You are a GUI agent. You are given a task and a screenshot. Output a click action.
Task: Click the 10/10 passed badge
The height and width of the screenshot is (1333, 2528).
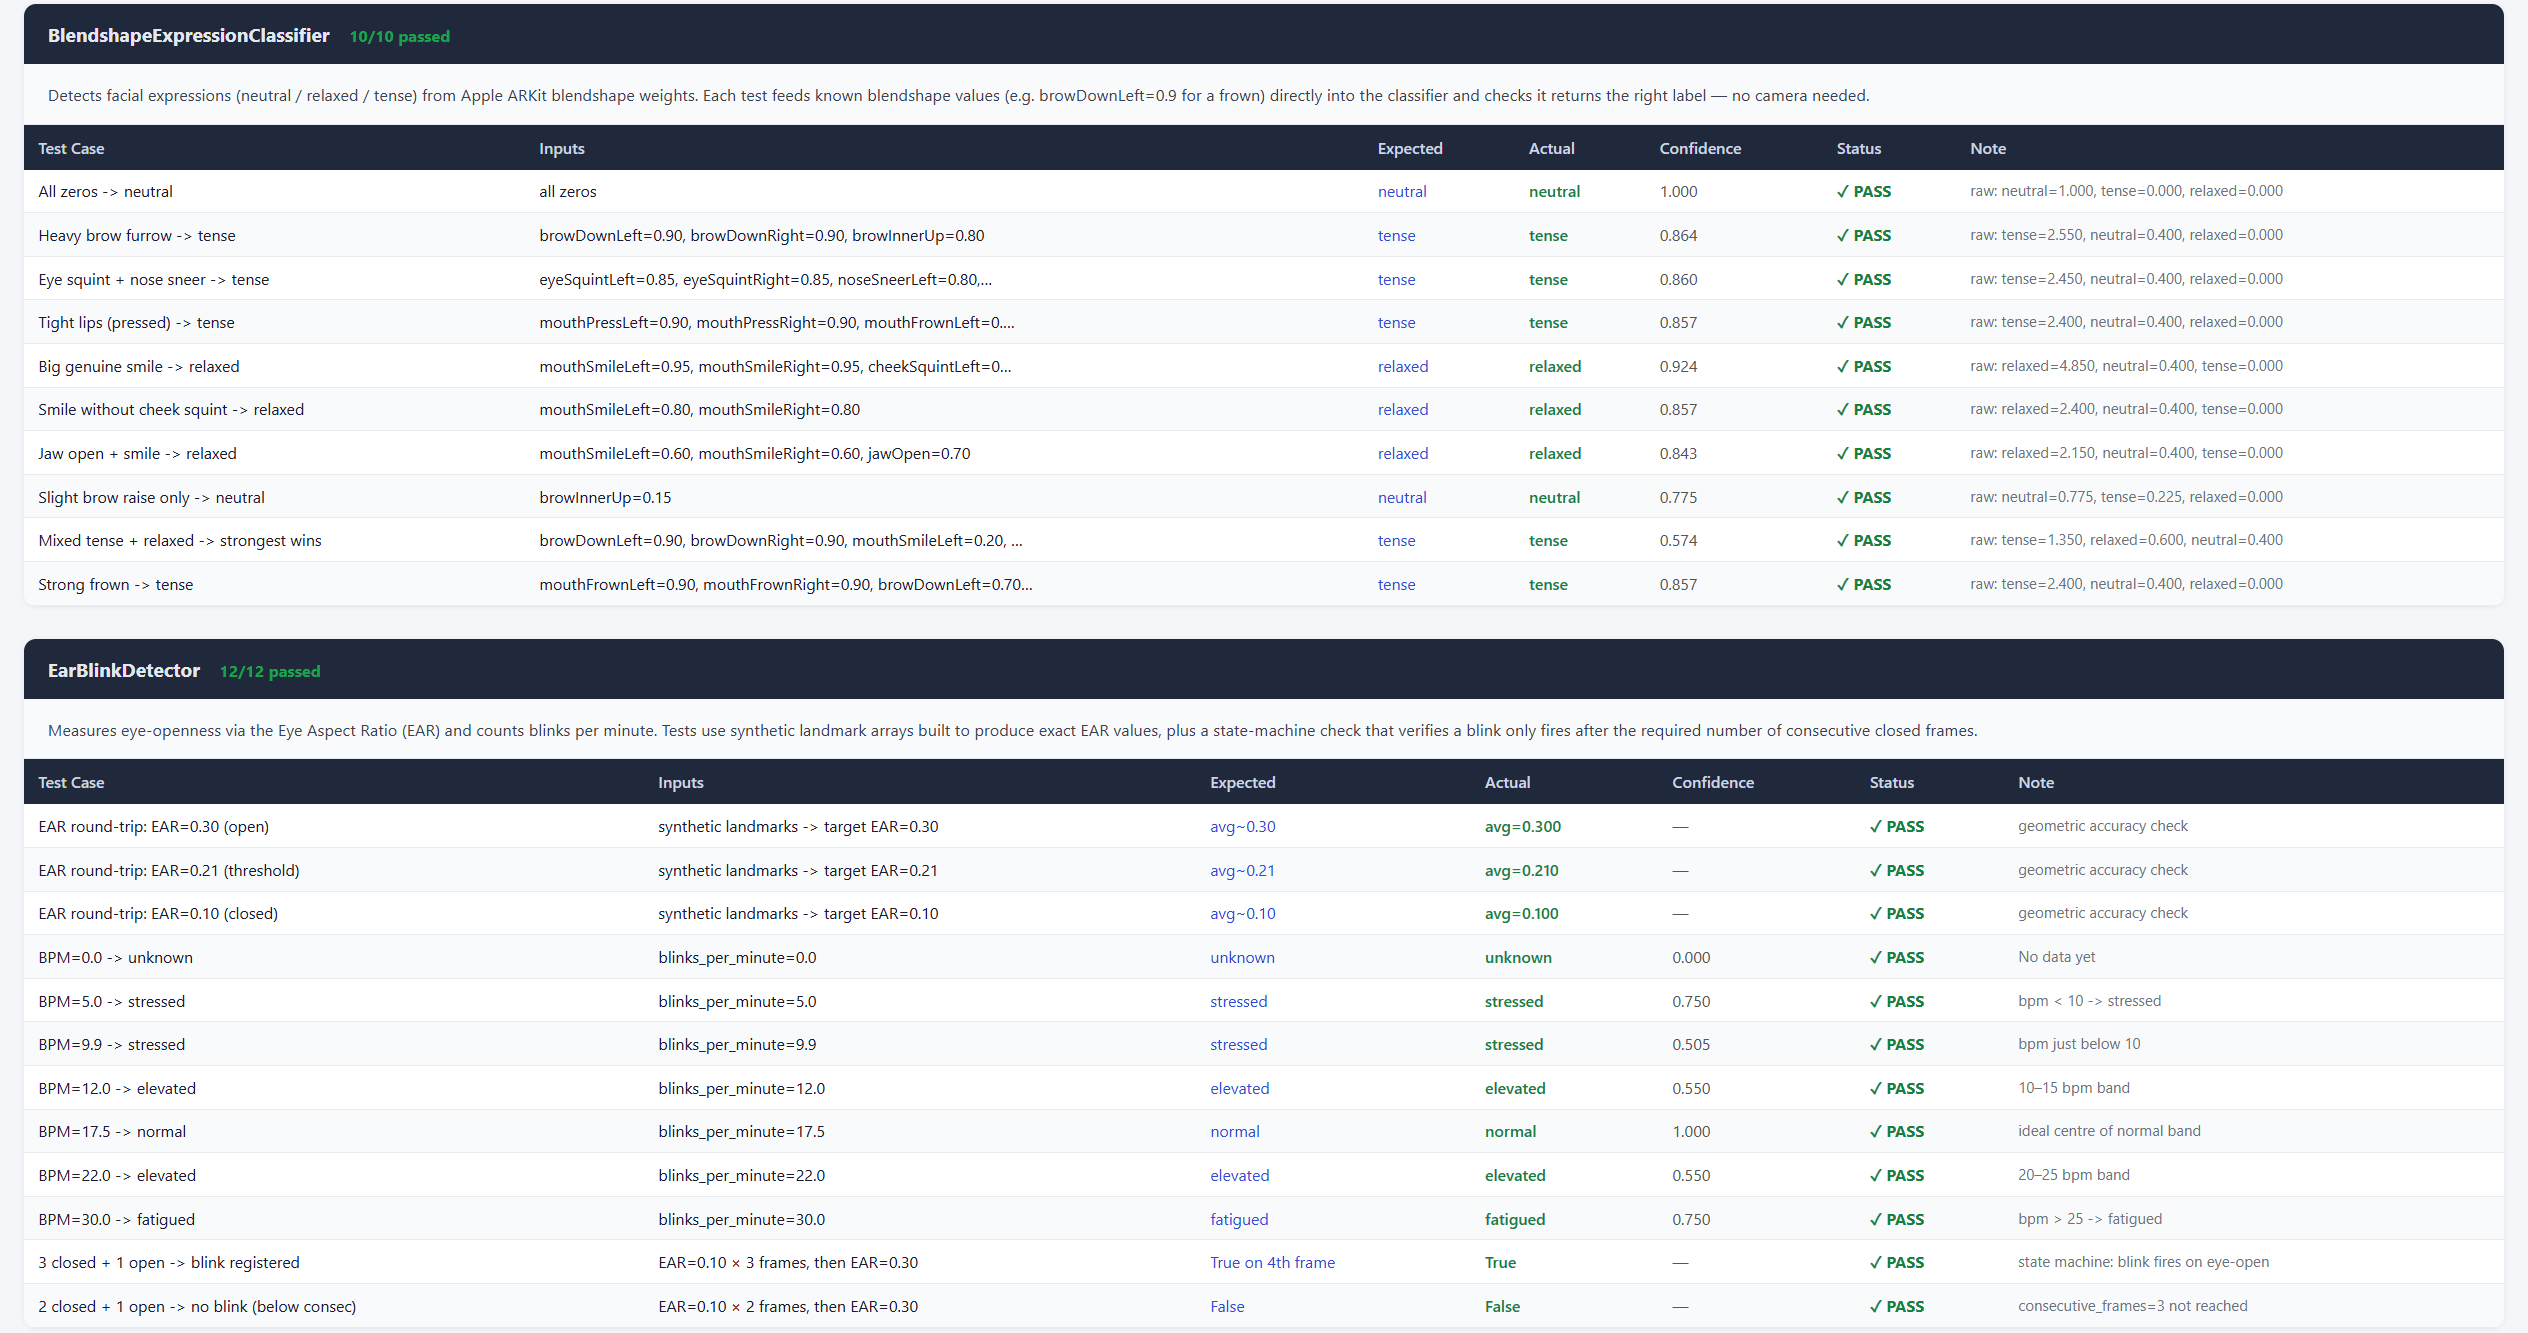click(399, 37)
